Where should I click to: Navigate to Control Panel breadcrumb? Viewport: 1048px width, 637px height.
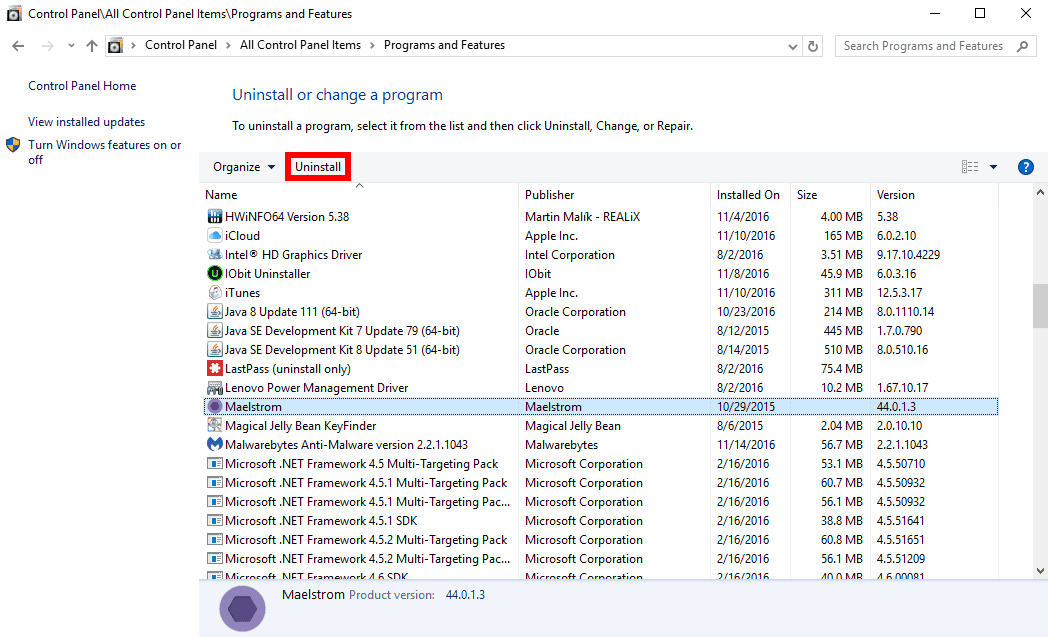pos(180,45)
